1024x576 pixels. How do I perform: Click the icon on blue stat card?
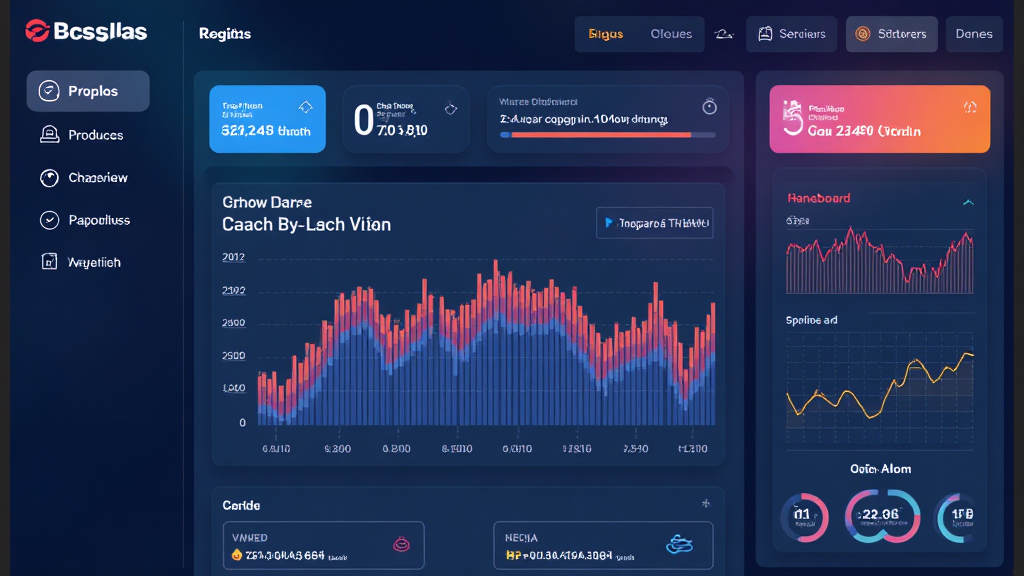click(x=306, y=106)
